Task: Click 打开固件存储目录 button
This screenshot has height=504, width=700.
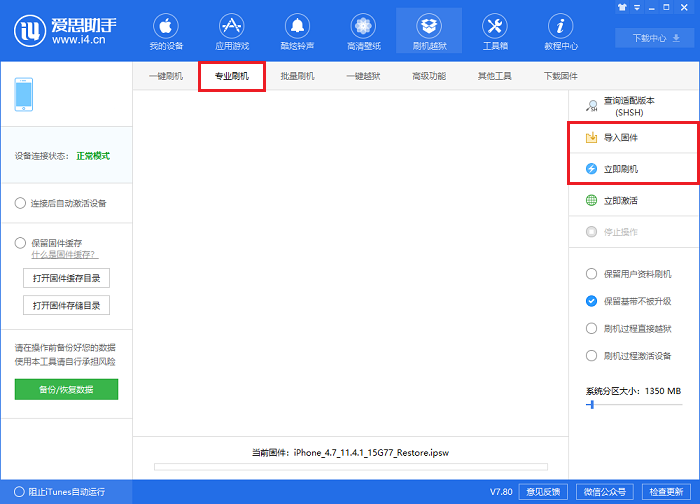Action: pos(66,305)
